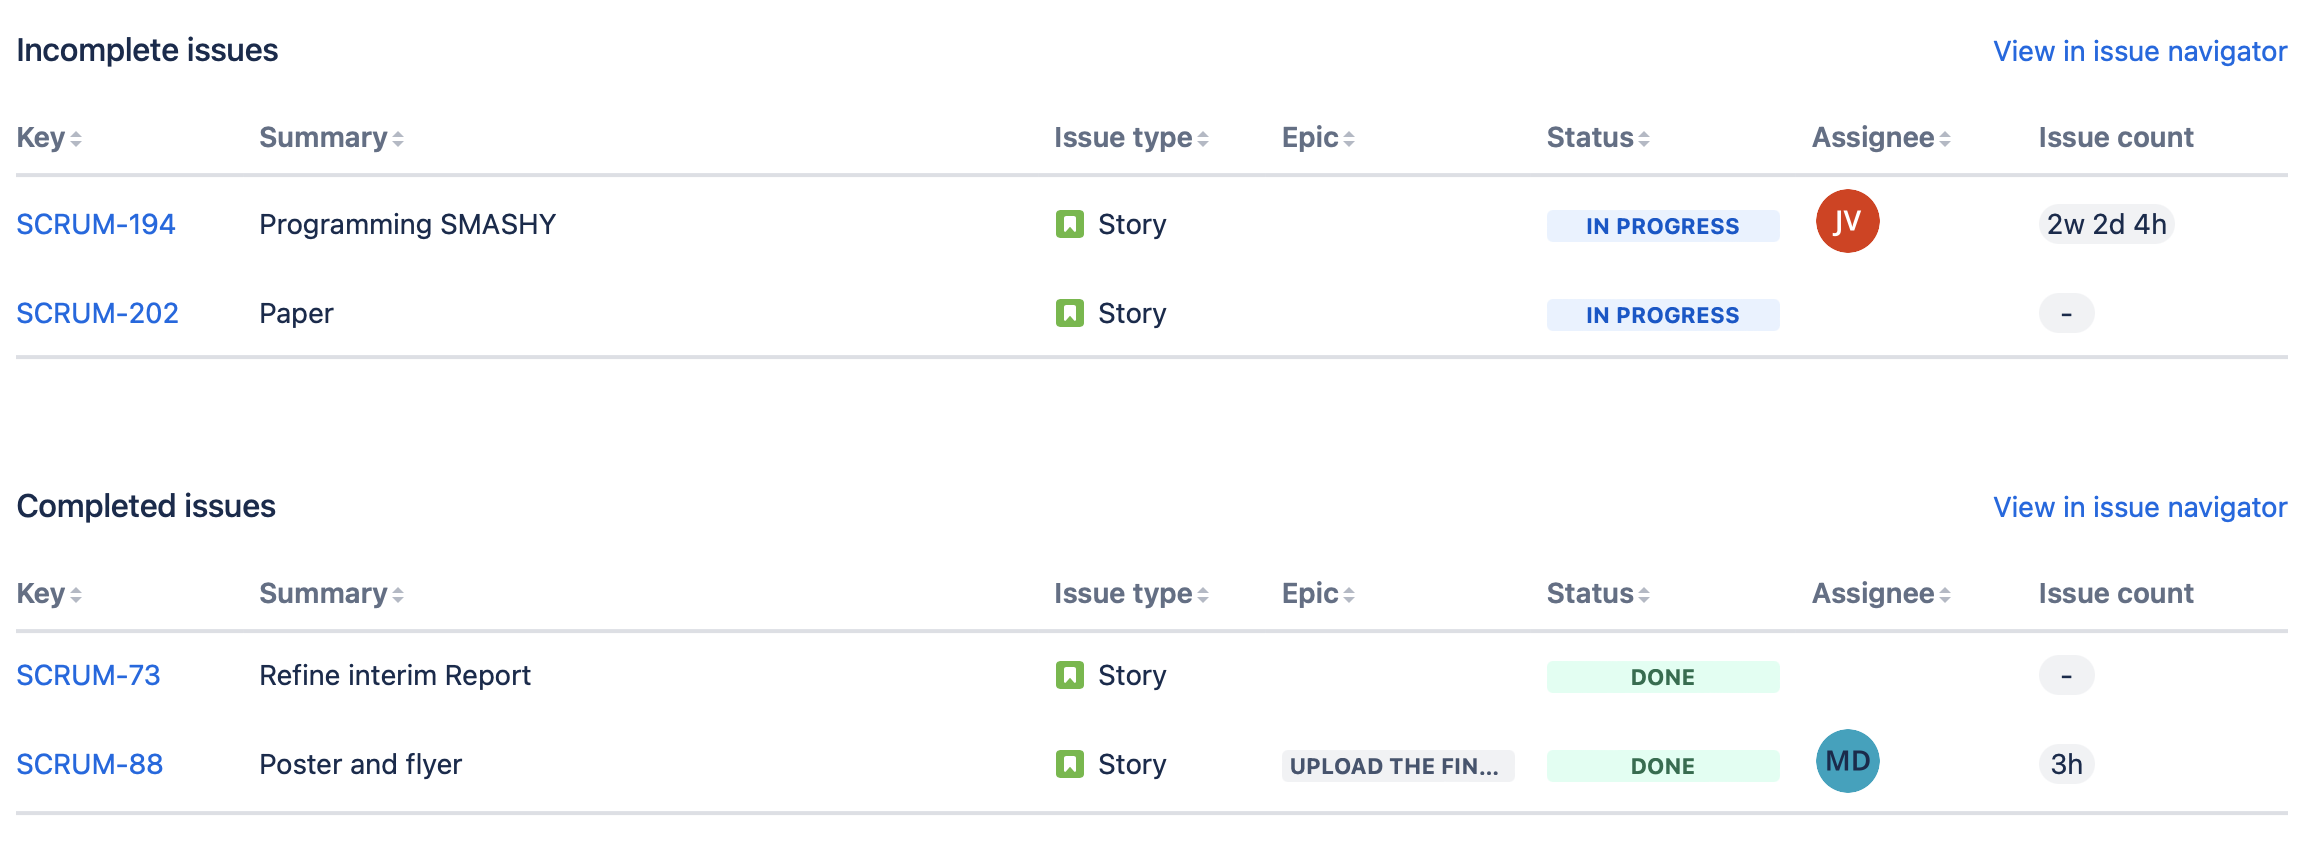This screenshot has height=852, width=2308.
Task: View incomplete issues in issue navigator
Action: (2140, 51)
